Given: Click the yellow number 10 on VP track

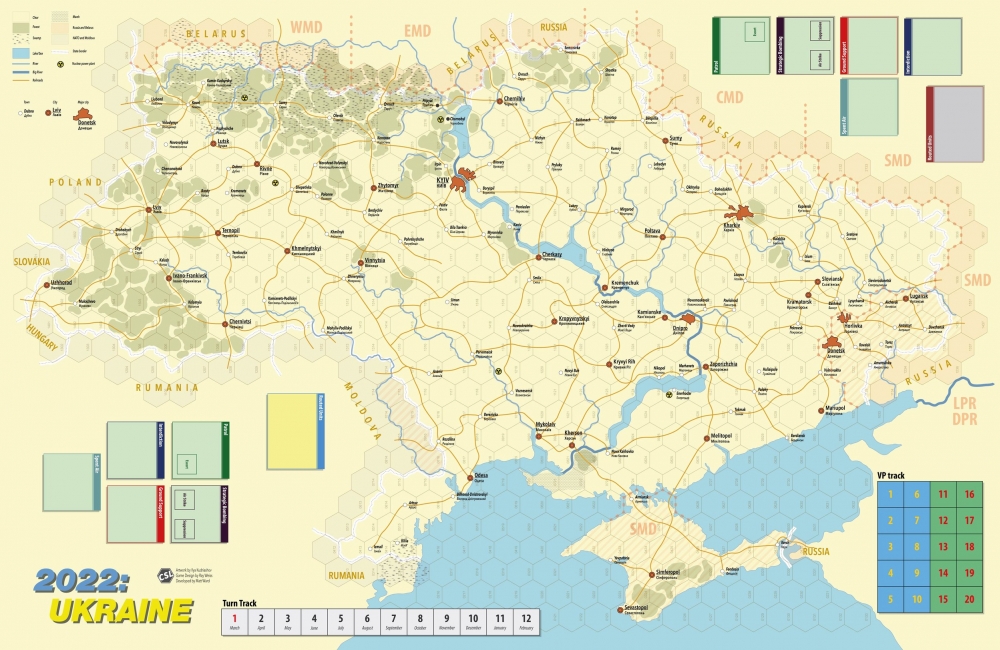Looking at the screenshot, I should pos(917,598).
